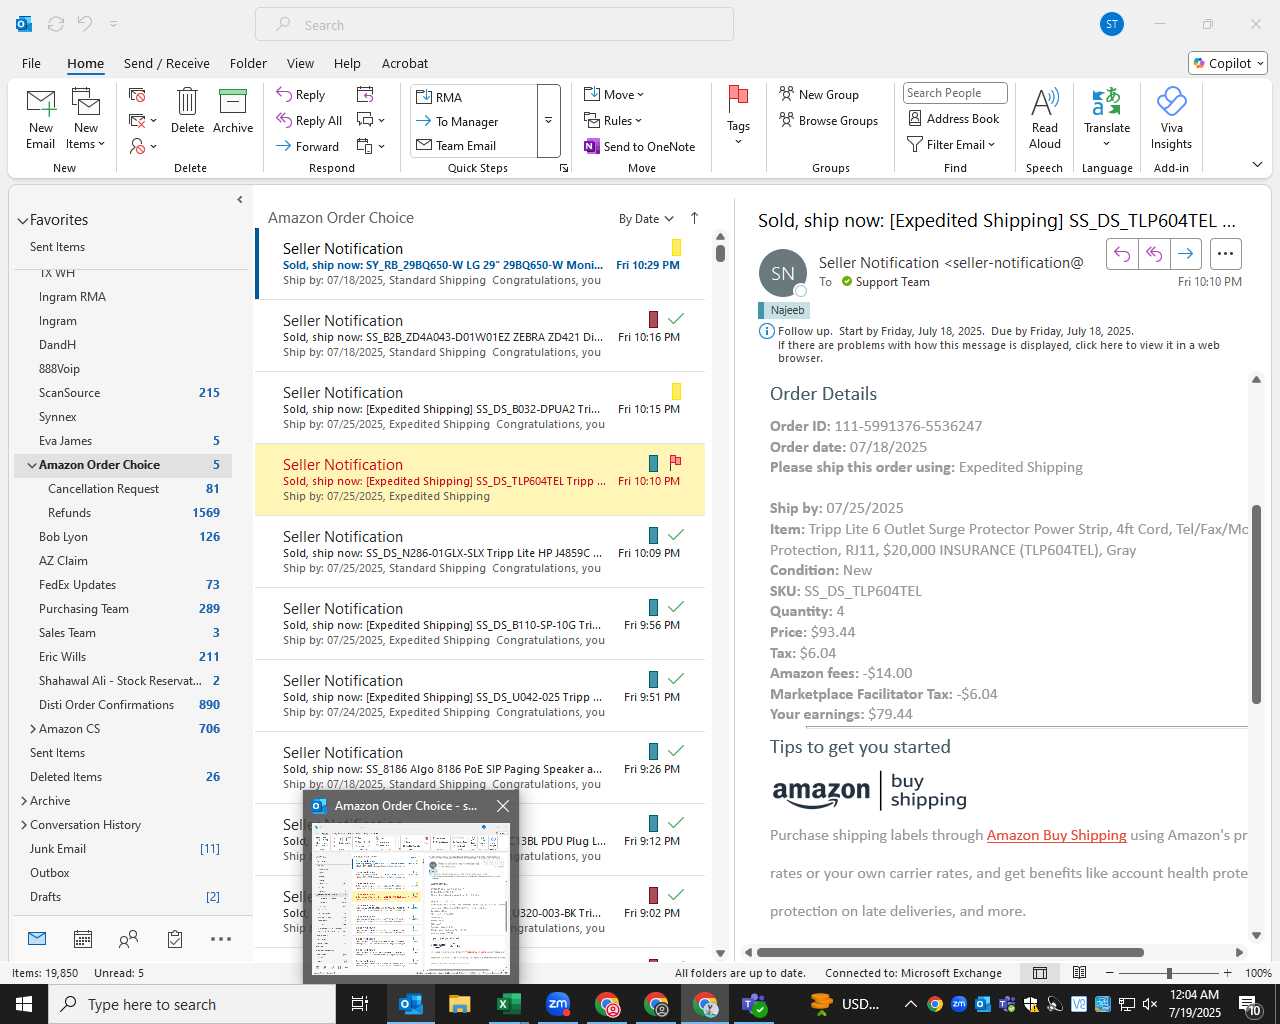The height and width of the screenshot is (1024, 1280).
Task: Collapse the Favorites section
Action: point(22,220)
